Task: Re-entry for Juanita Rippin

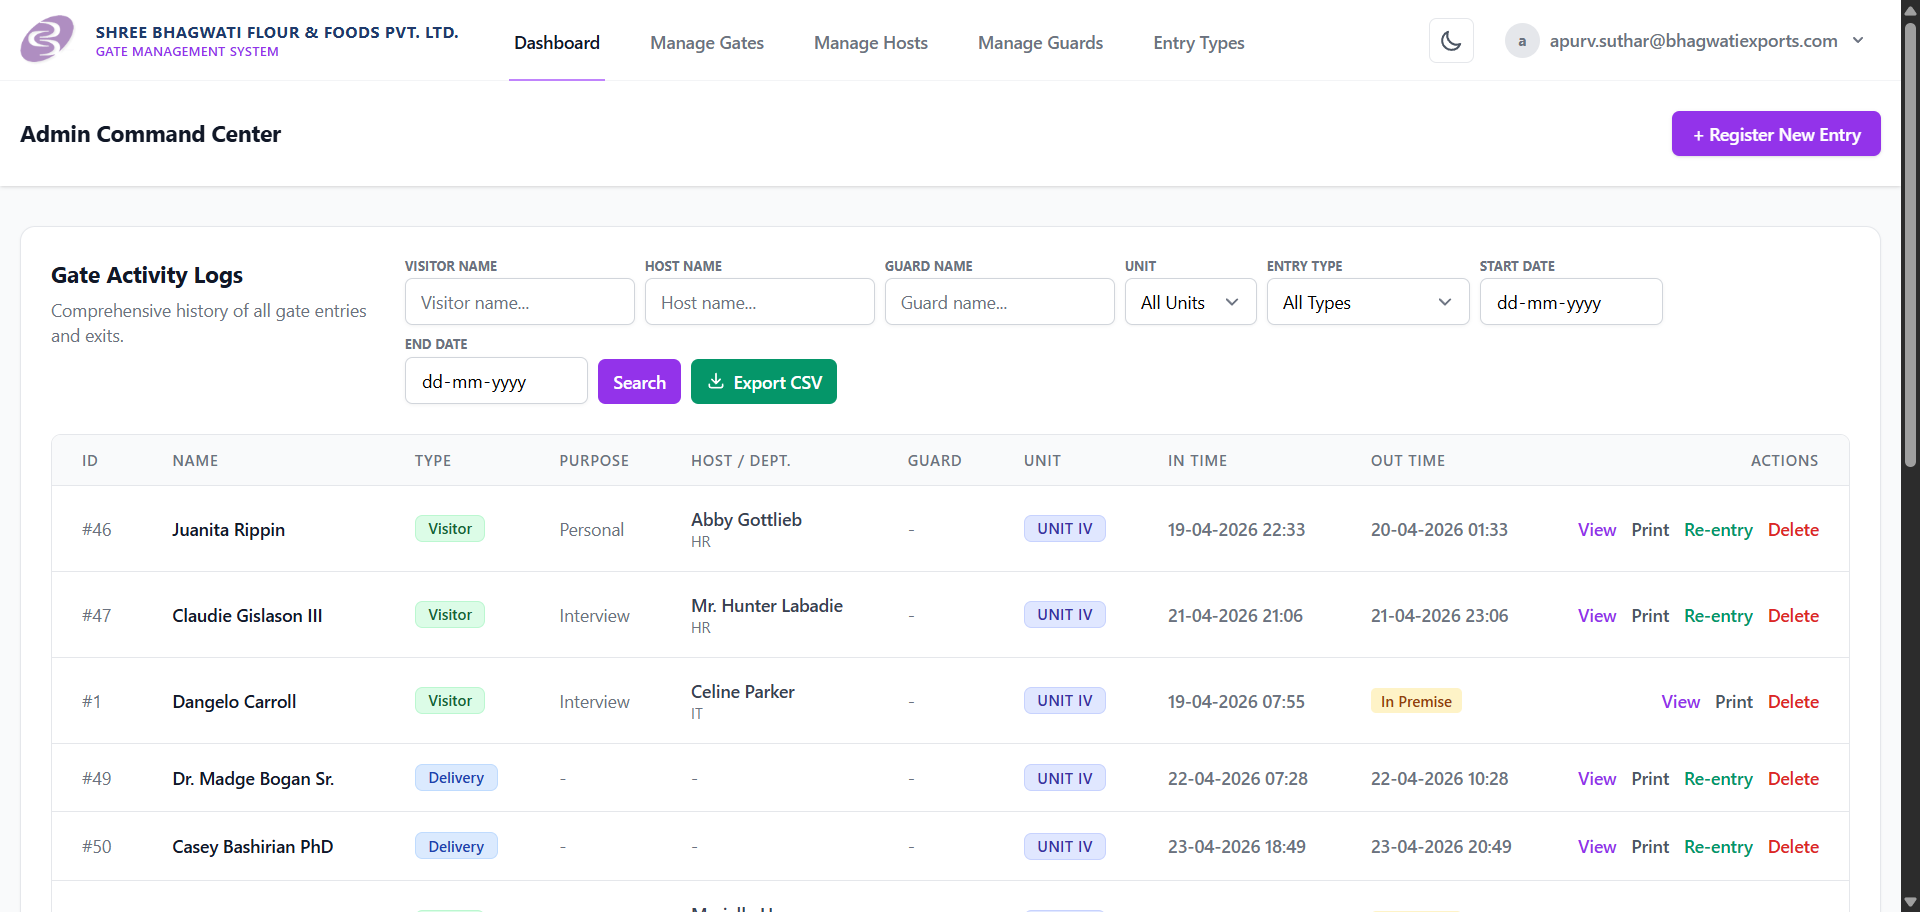Action: [x=1718, y=530]
